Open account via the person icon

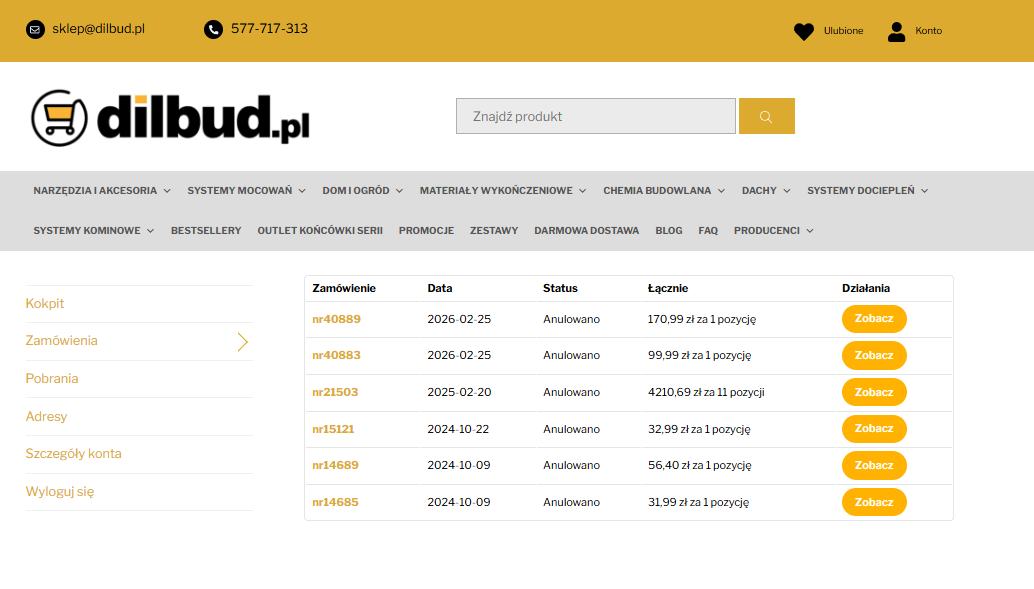pyautogui.click(x=897, y=31)
